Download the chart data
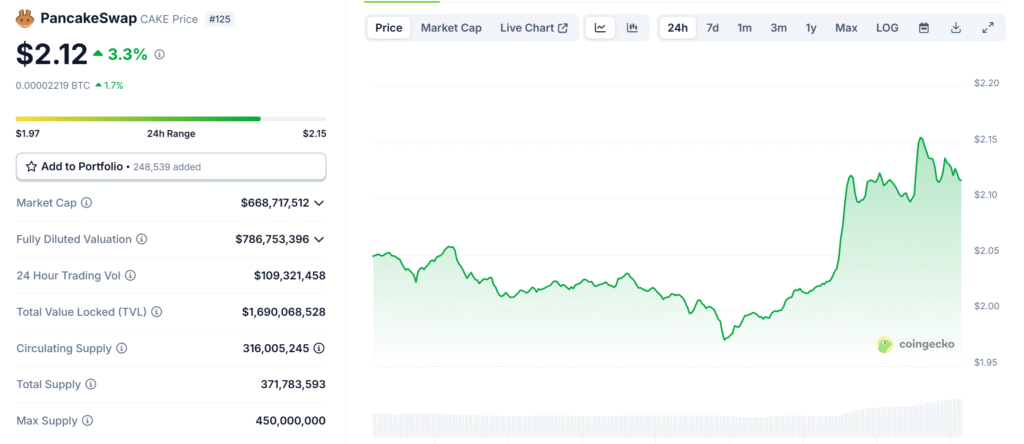This screenshot has height=444, width=1024. (x=956, y=28)
